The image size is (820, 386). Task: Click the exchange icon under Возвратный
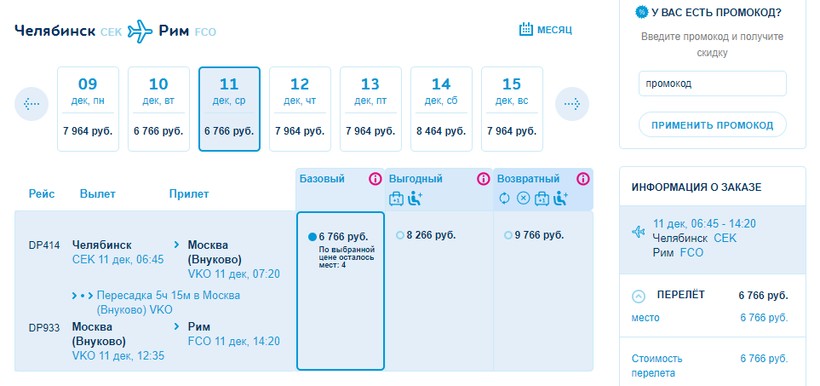[504, 198]
